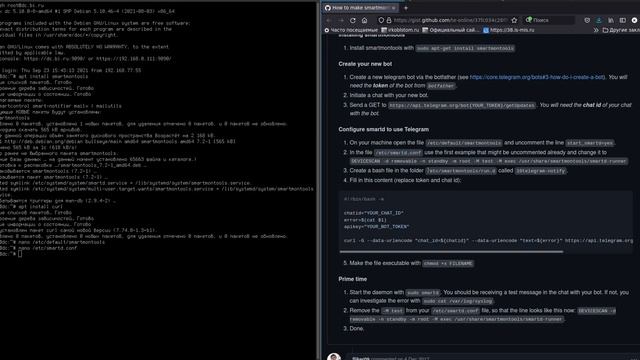Click the code block horizontal scrollbar

coord(451,252)
